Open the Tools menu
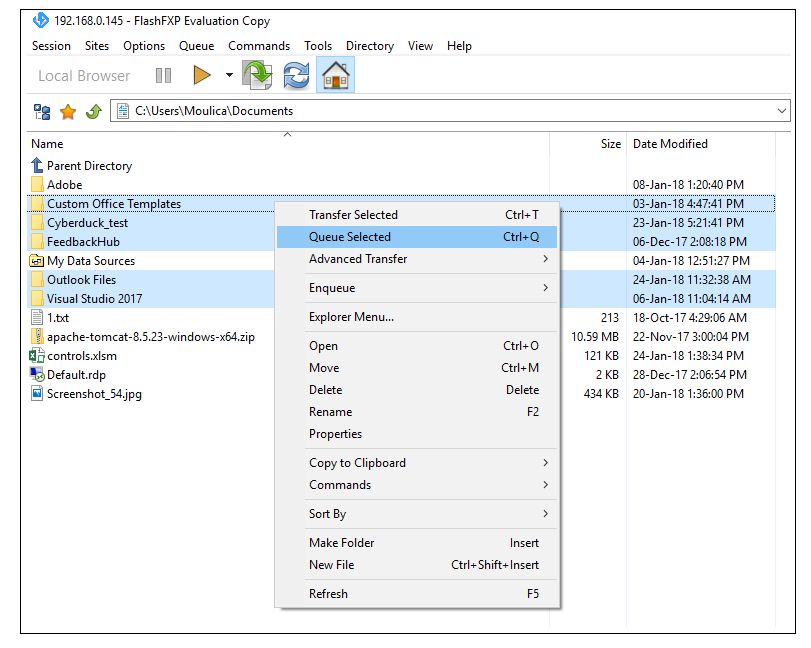Viewport: 811px width, 648px height. 318,46
